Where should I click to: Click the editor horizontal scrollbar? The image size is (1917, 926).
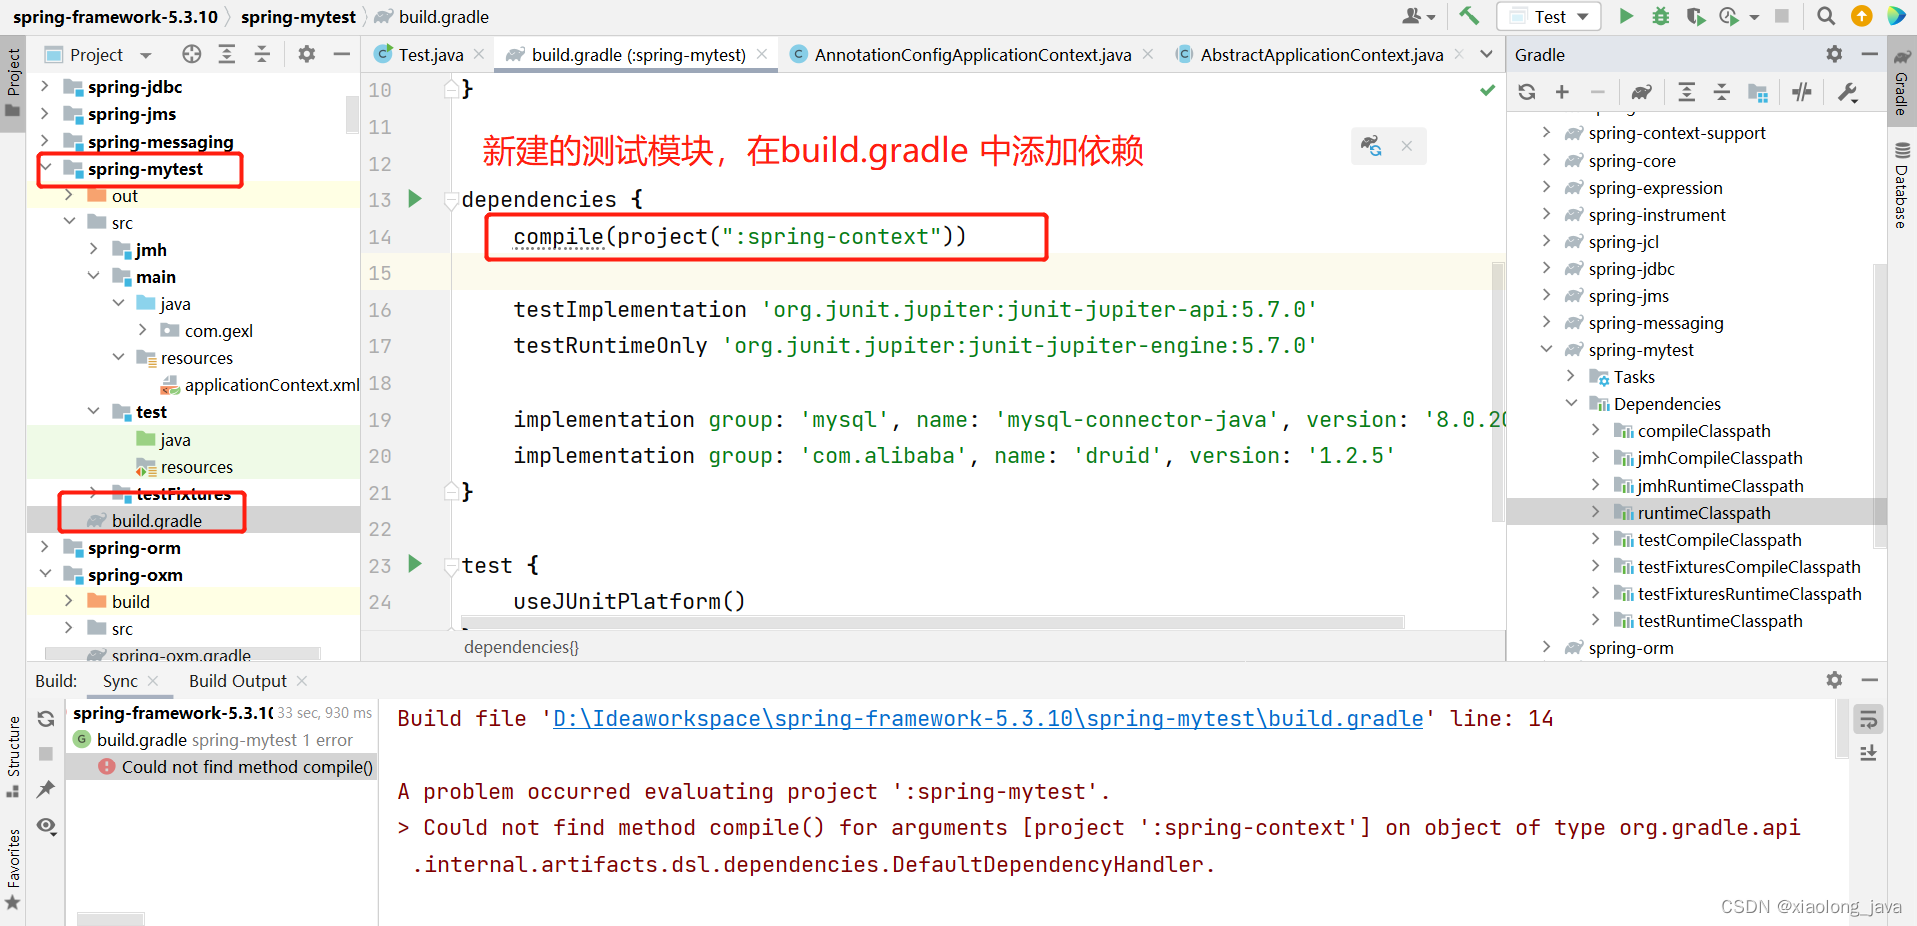tap(931, 622)
